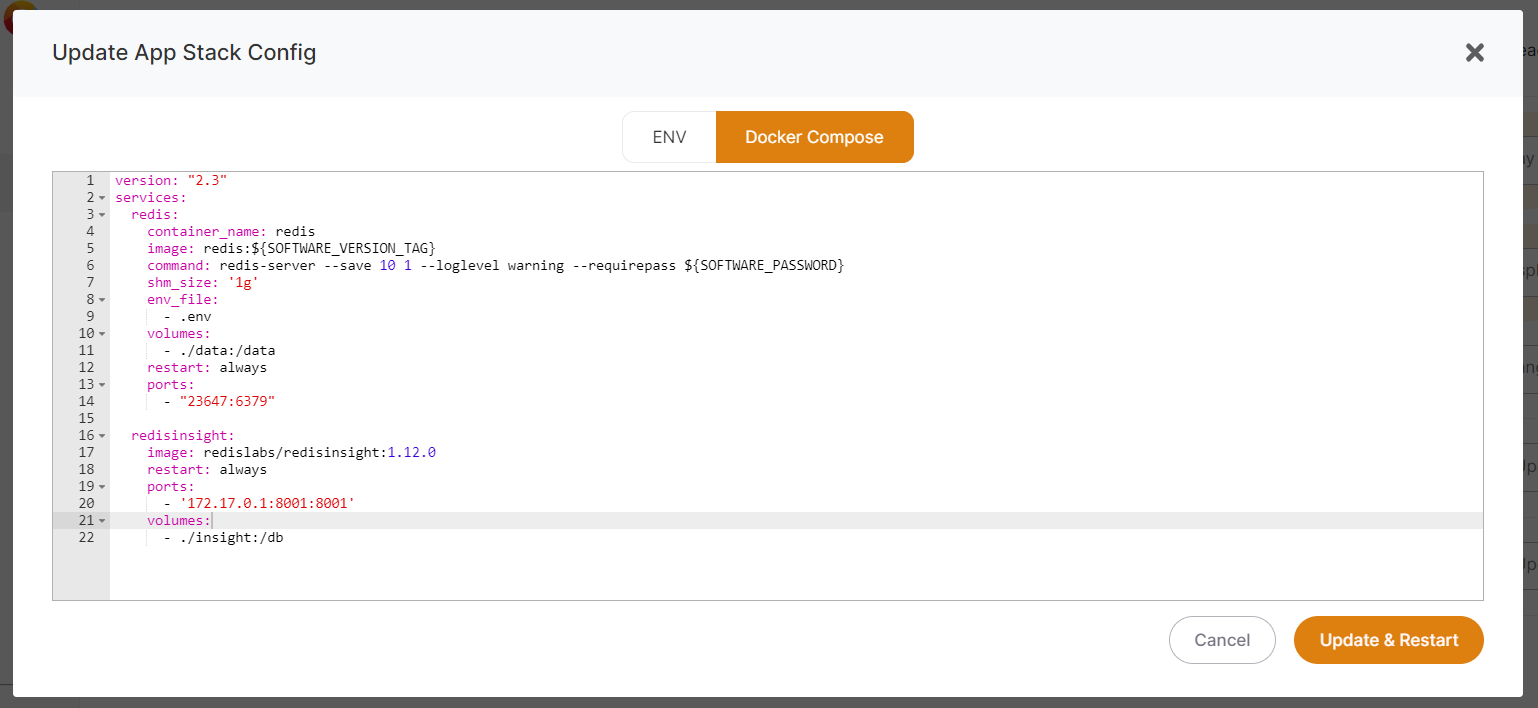Click the Update & Restart button

(1388, 640)
